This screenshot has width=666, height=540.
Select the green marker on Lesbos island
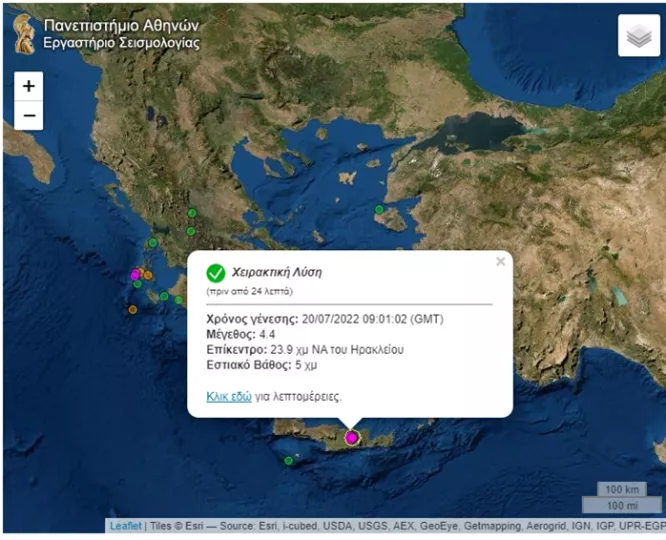379,209
